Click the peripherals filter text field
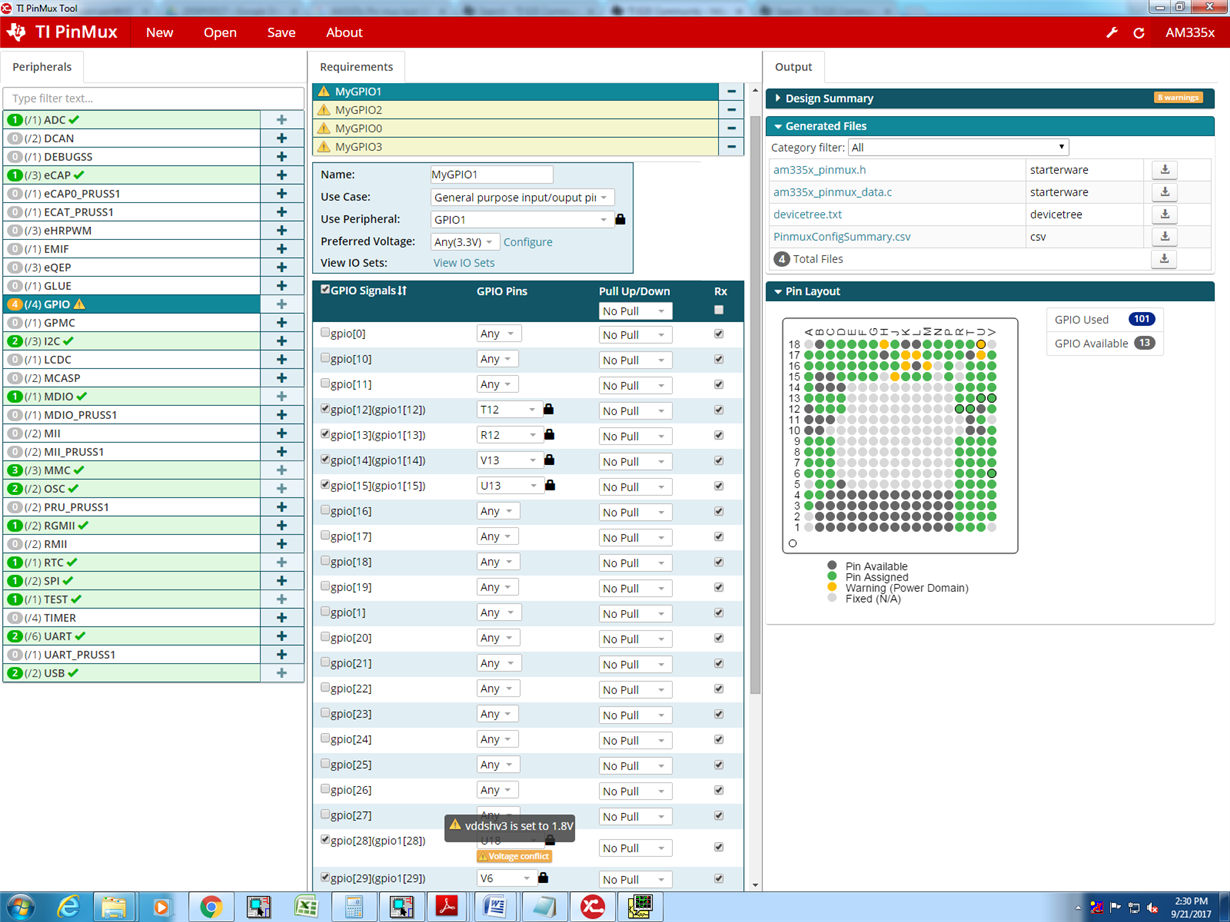The width and height of the screenshot is (1230, 922). tap(153, 98)
